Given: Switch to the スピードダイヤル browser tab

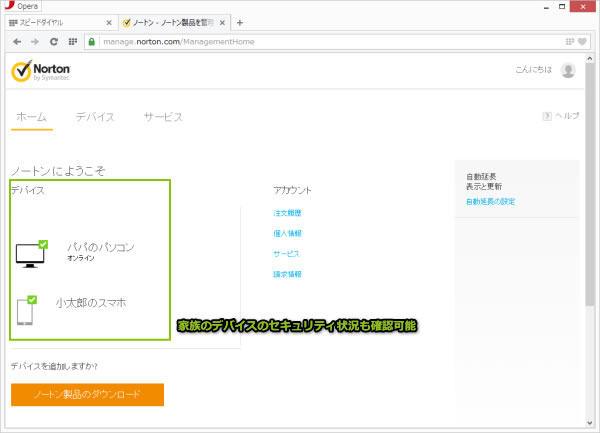Looking at the screenshot, I should (x=61, y=23).
